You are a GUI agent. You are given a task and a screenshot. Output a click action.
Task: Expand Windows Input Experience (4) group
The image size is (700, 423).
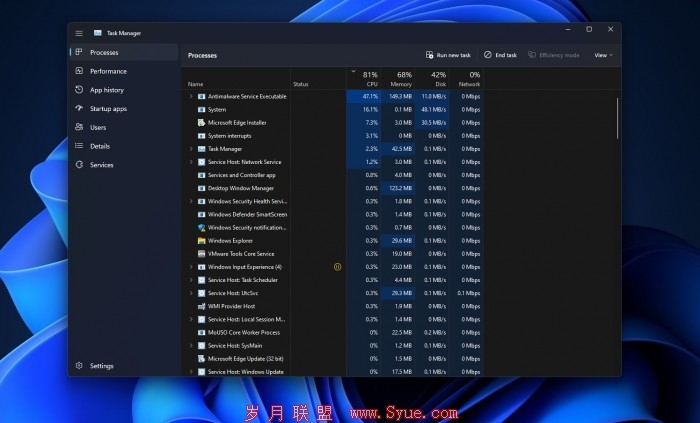point(191,267)
